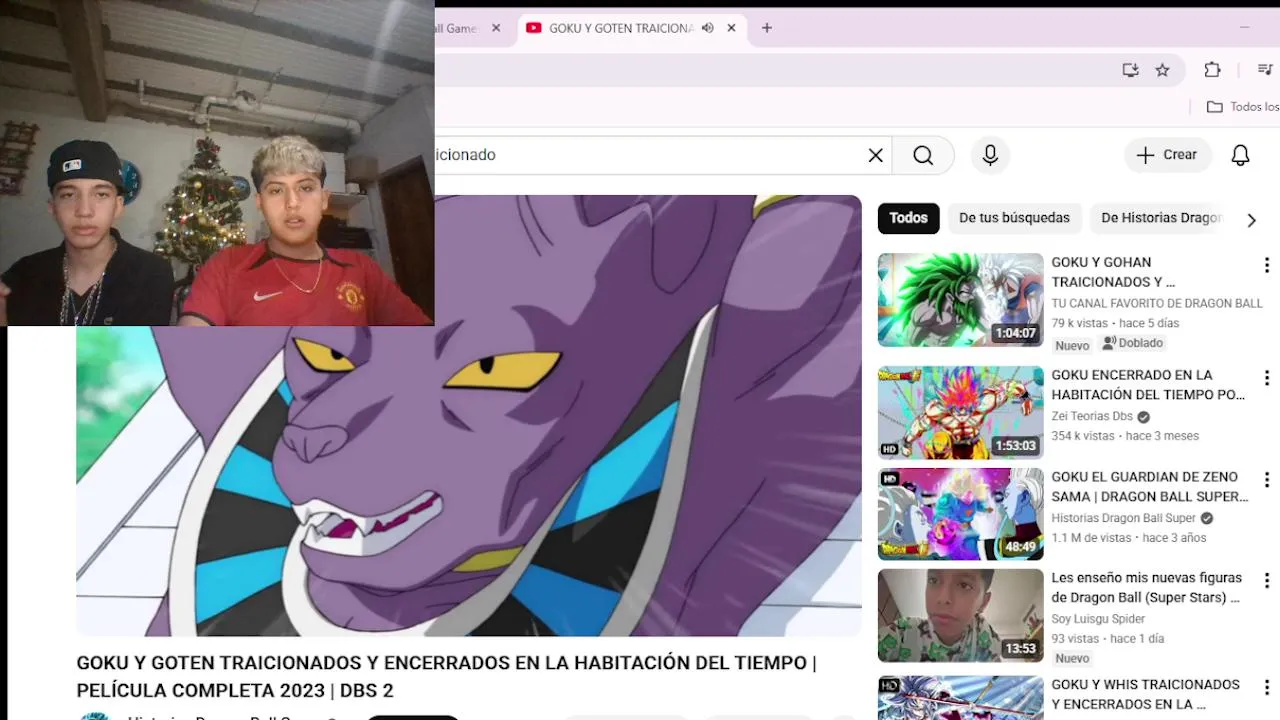Viewport: 1280px width, 720px height.
Task: Open TU CANAL FAVORITO DE DRAGON BALL channel
Action: coord(1157,303)
